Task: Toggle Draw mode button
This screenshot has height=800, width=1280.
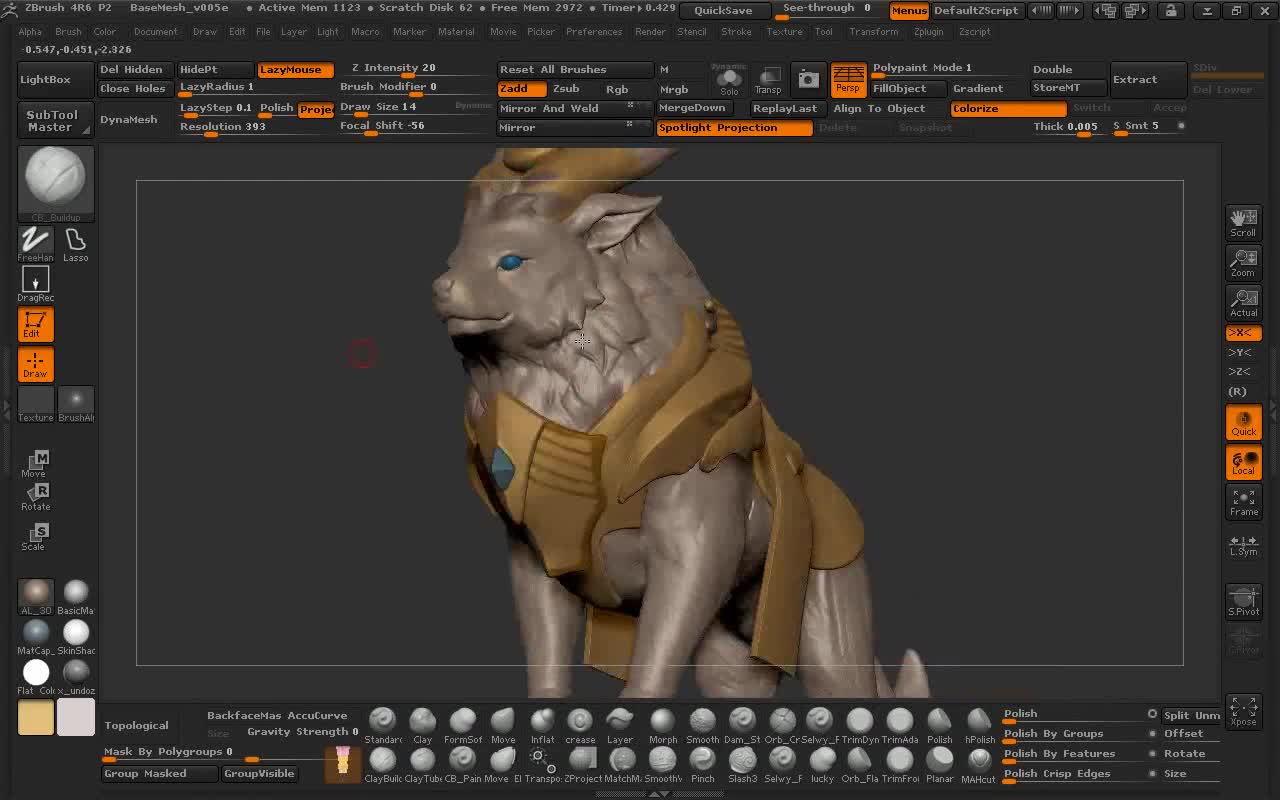Action: 35,364
